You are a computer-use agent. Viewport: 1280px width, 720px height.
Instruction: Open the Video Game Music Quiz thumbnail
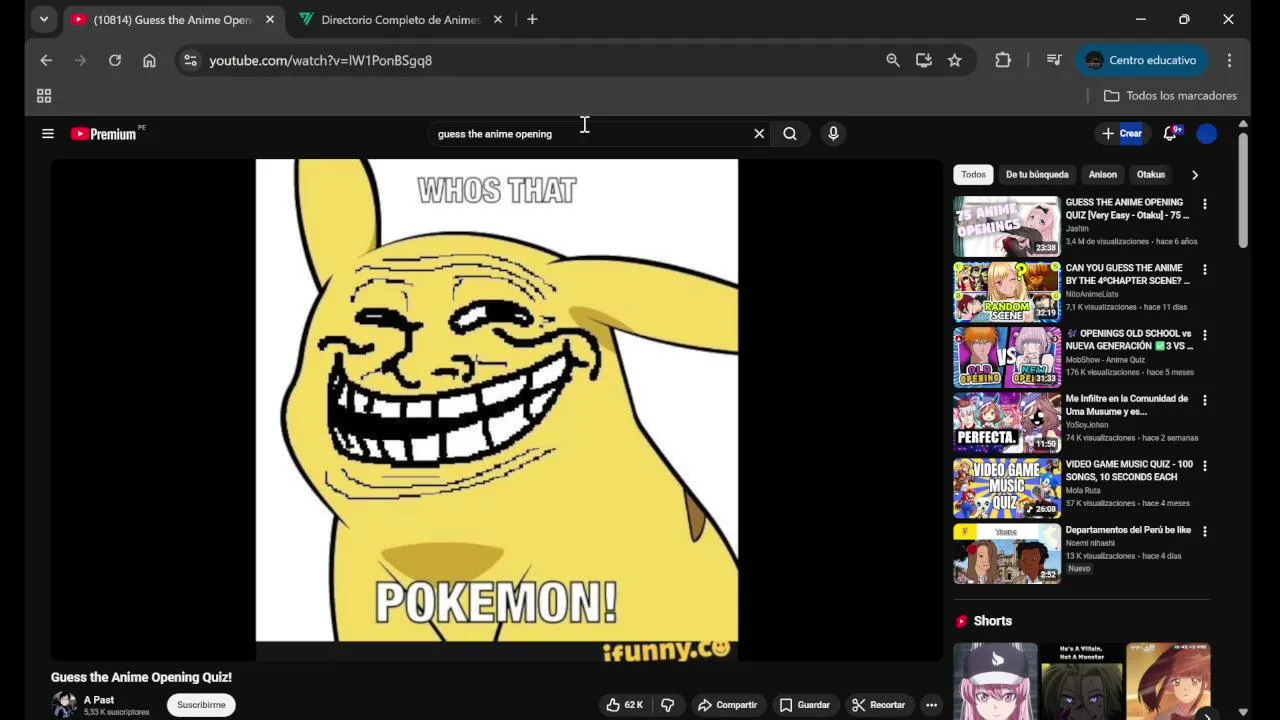click(1007, 488)
